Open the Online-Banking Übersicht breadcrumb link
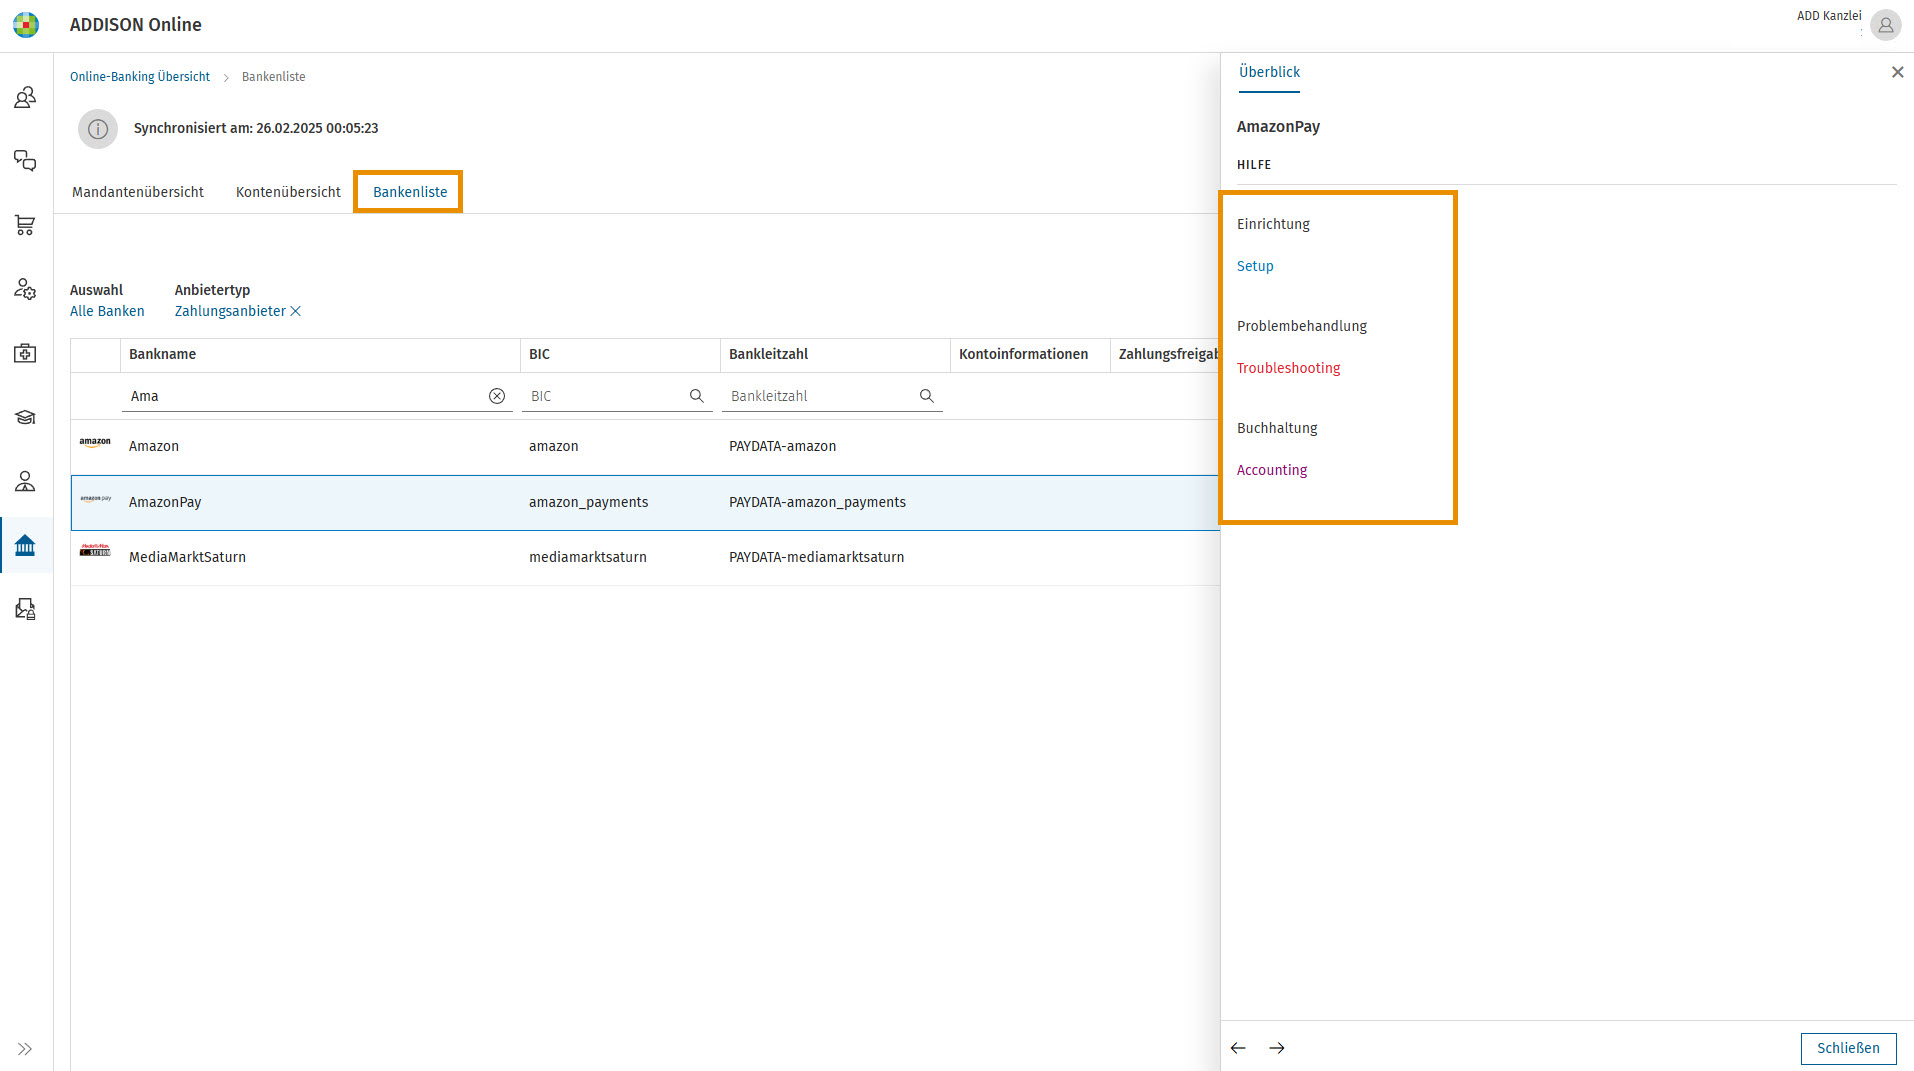The width and height of the screenshot is (1914, 1071). (x=140, y=77)
